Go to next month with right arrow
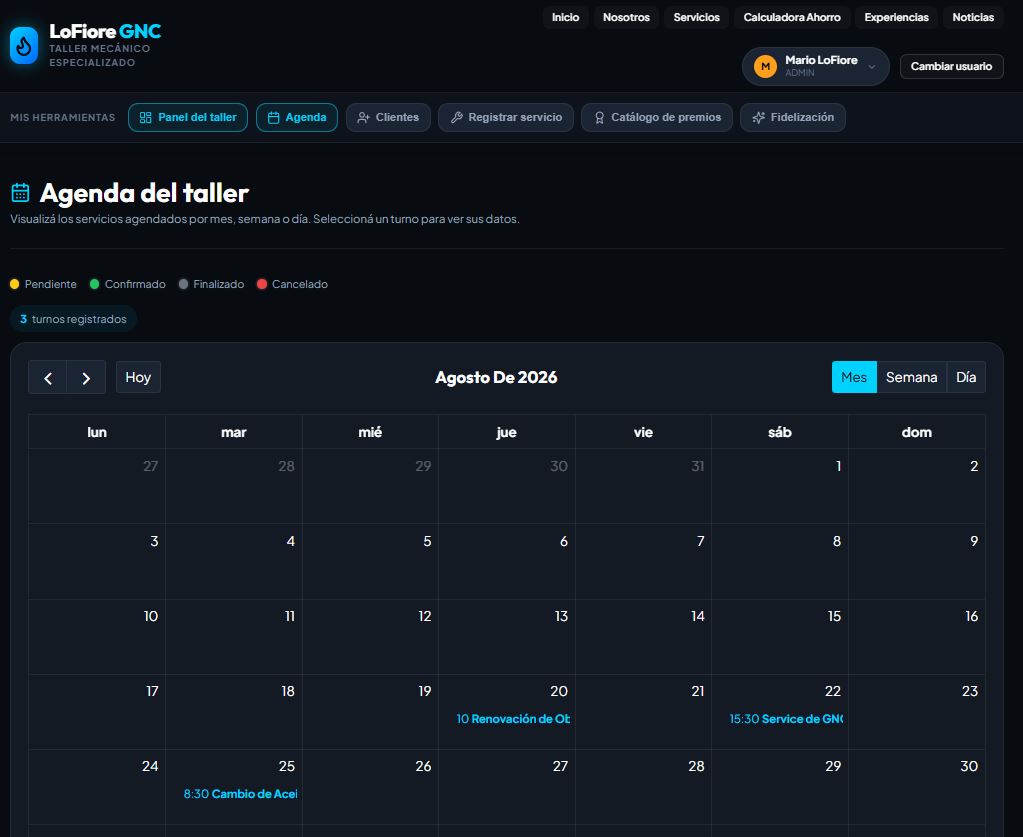 pyautogui.click(x=86, y=378)
